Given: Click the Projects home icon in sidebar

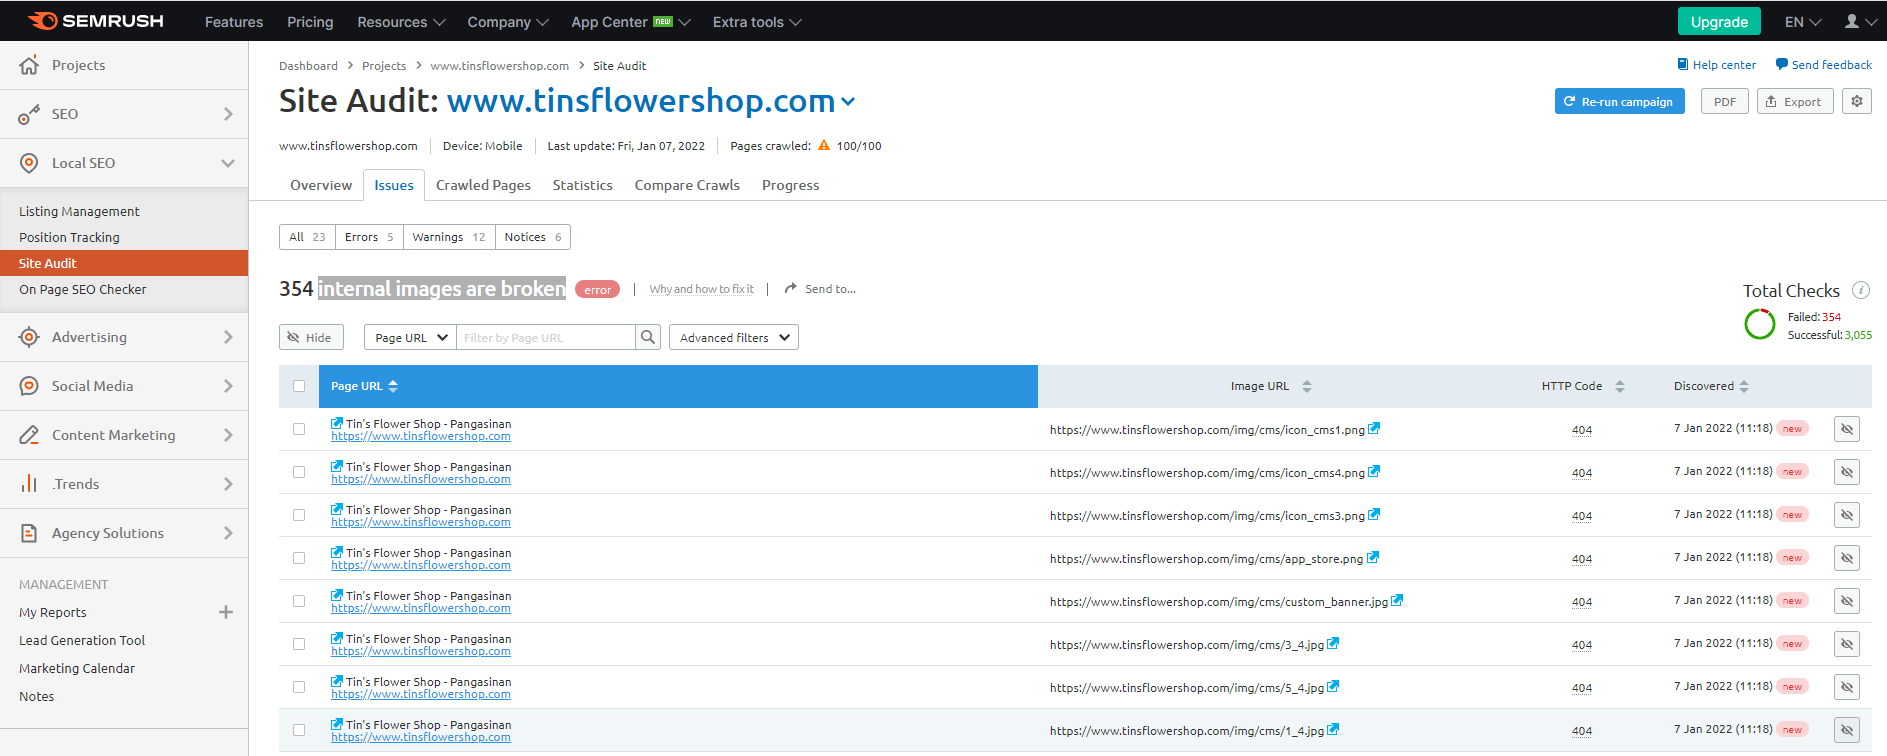Looking at the screenshot, I should click(29, 65).
